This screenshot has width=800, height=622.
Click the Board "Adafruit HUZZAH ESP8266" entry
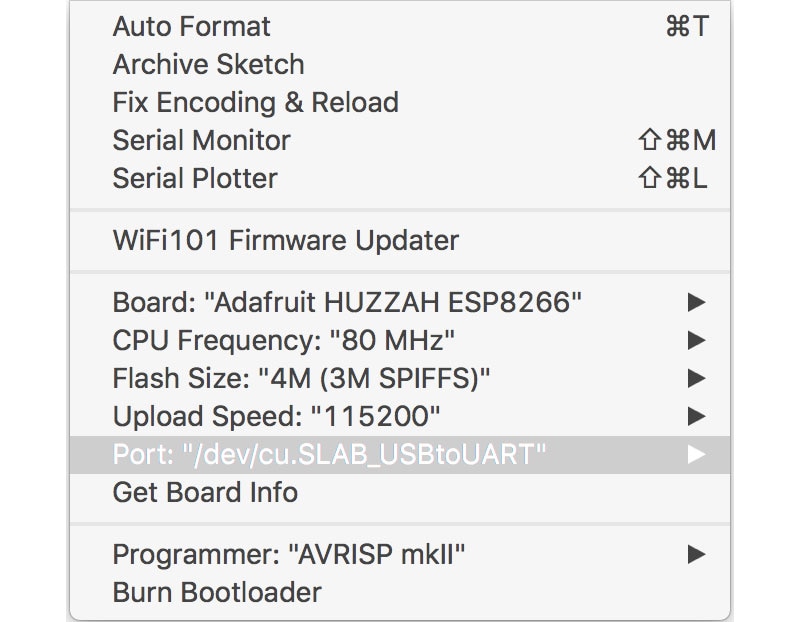tap(347, 302)
